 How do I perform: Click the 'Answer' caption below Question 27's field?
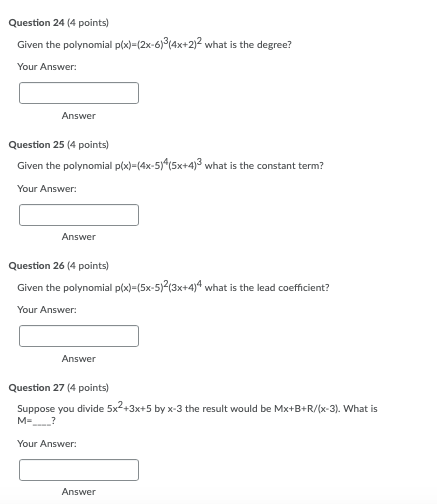point(79,492)
